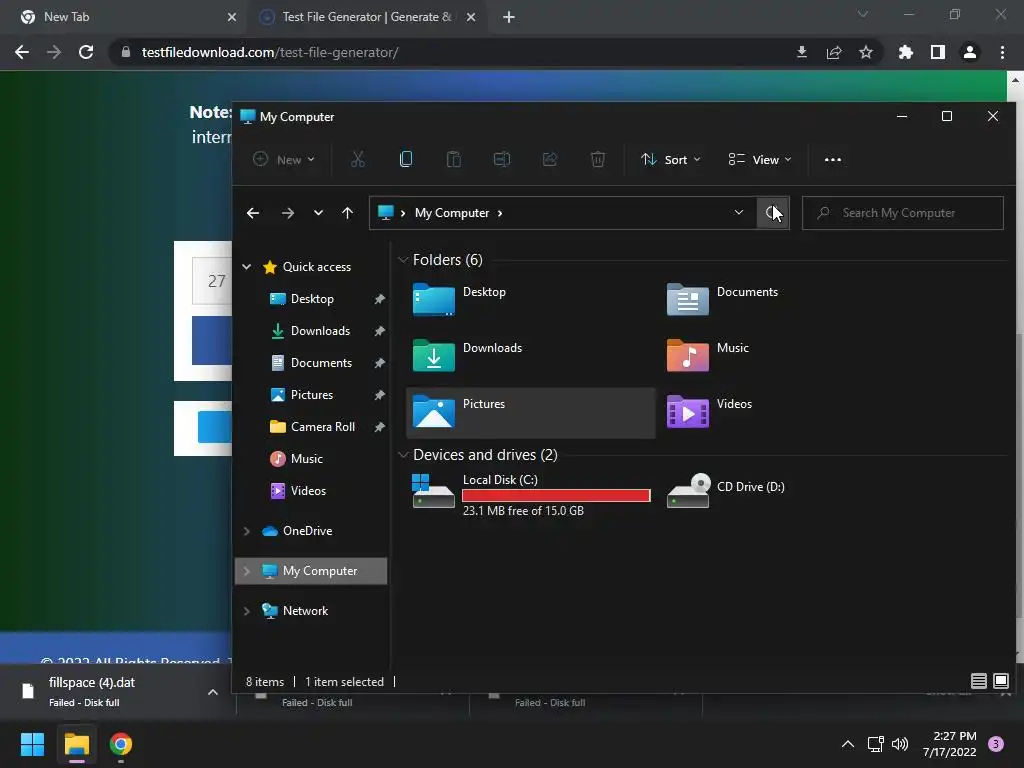Open the View dropdown menu
The width and height of the screenshot is (1024, 768).
[760, 159]
